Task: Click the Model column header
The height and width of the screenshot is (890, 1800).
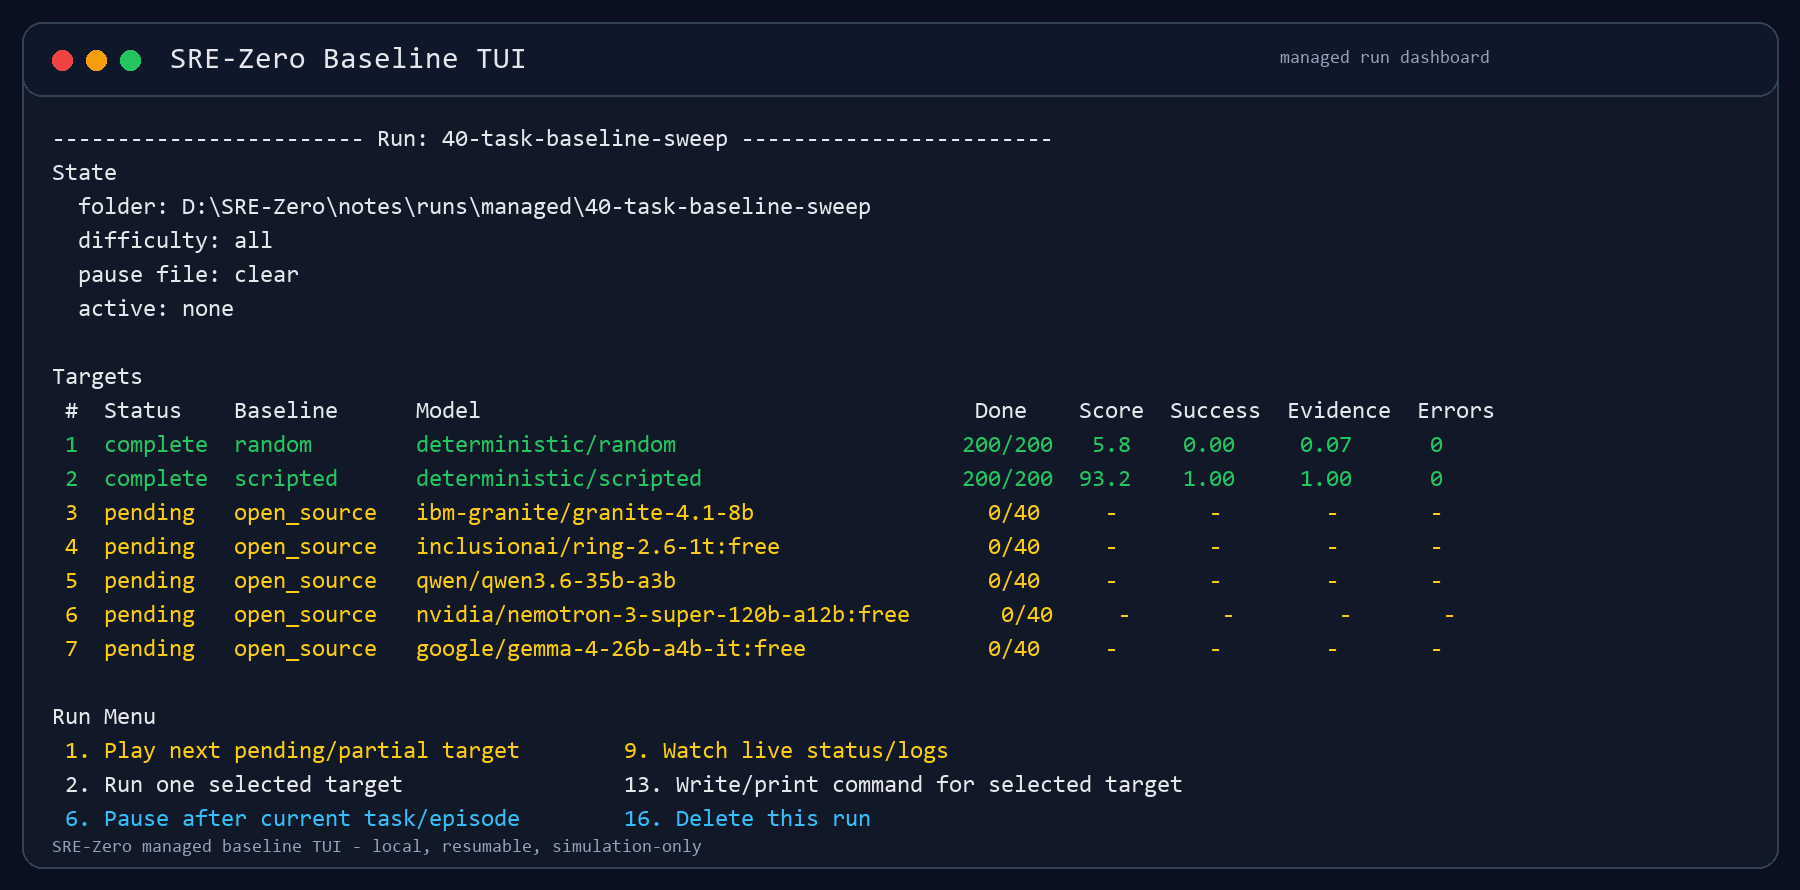Action: (x=448, y=411)
